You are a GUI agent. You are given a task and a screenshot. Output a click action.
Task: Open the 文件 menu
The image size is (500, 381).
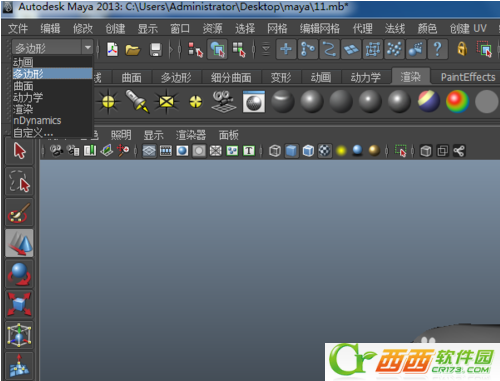click(x=18, y=29)
